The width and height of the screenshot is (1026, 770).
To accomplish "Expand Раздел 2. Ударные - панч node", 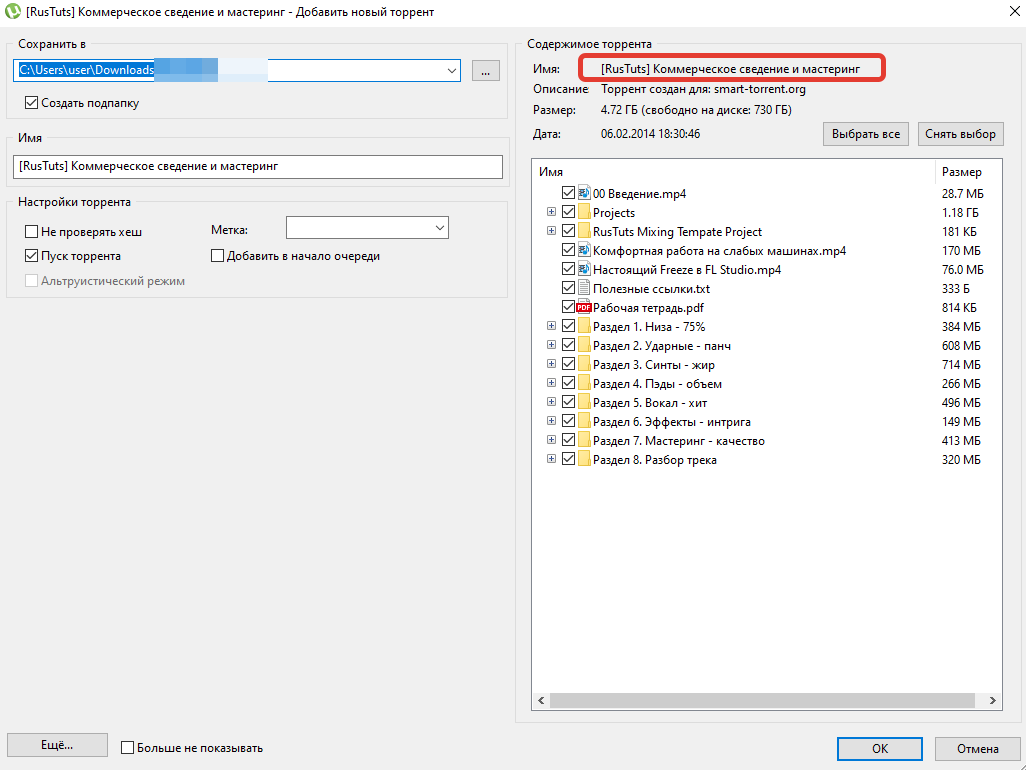I will pyautogui.click(x=552, y=344).
